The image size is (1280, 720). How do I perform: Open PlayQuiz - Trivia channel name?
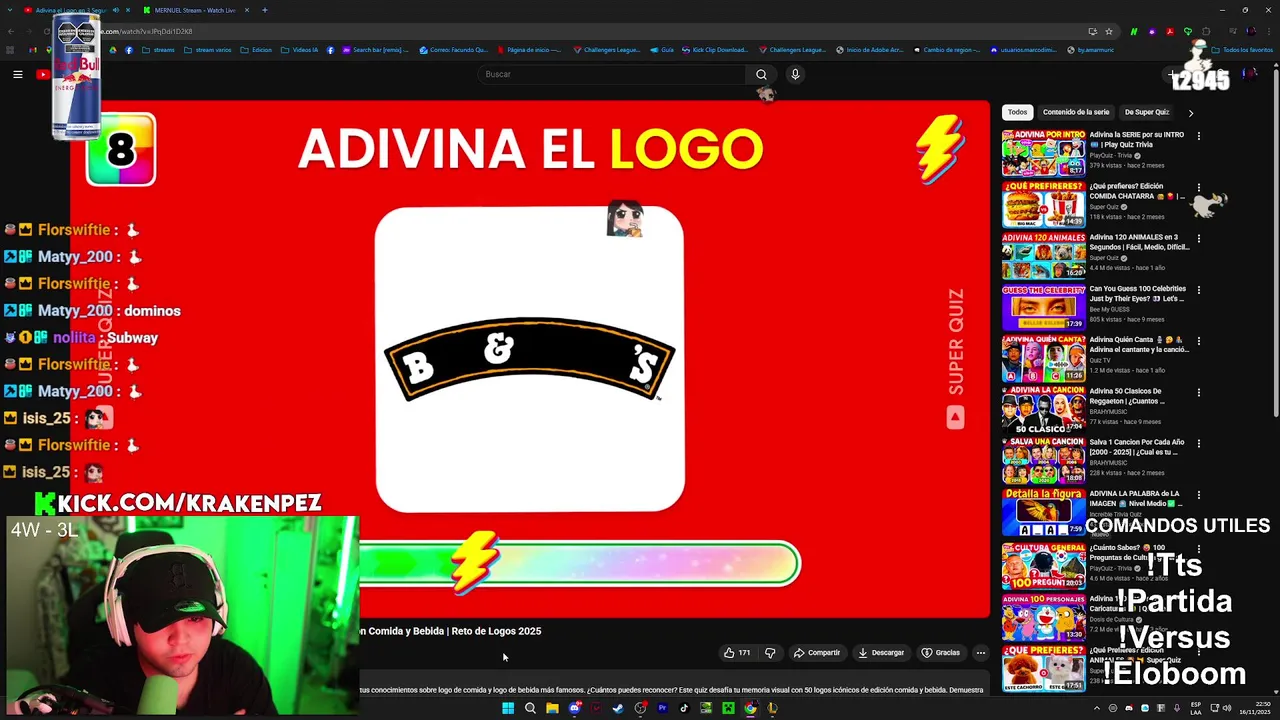pos(1111,156)
